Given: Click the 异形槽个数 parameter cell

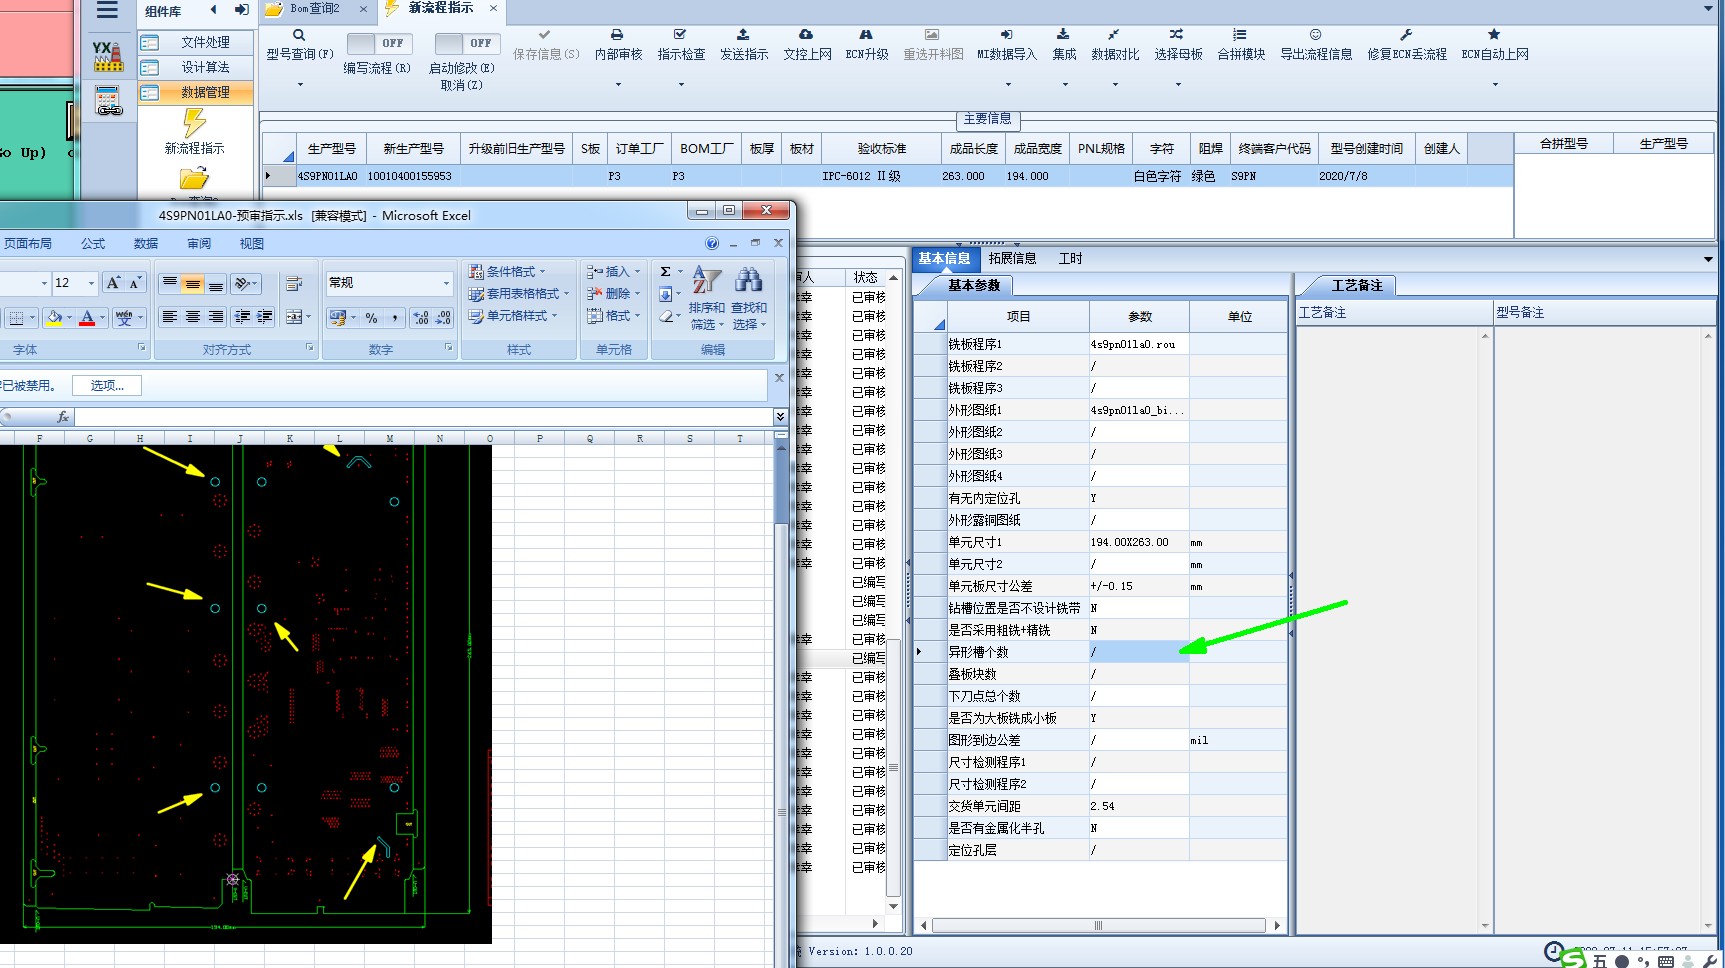Looking at the screenshot, I should coord(1139,652).
